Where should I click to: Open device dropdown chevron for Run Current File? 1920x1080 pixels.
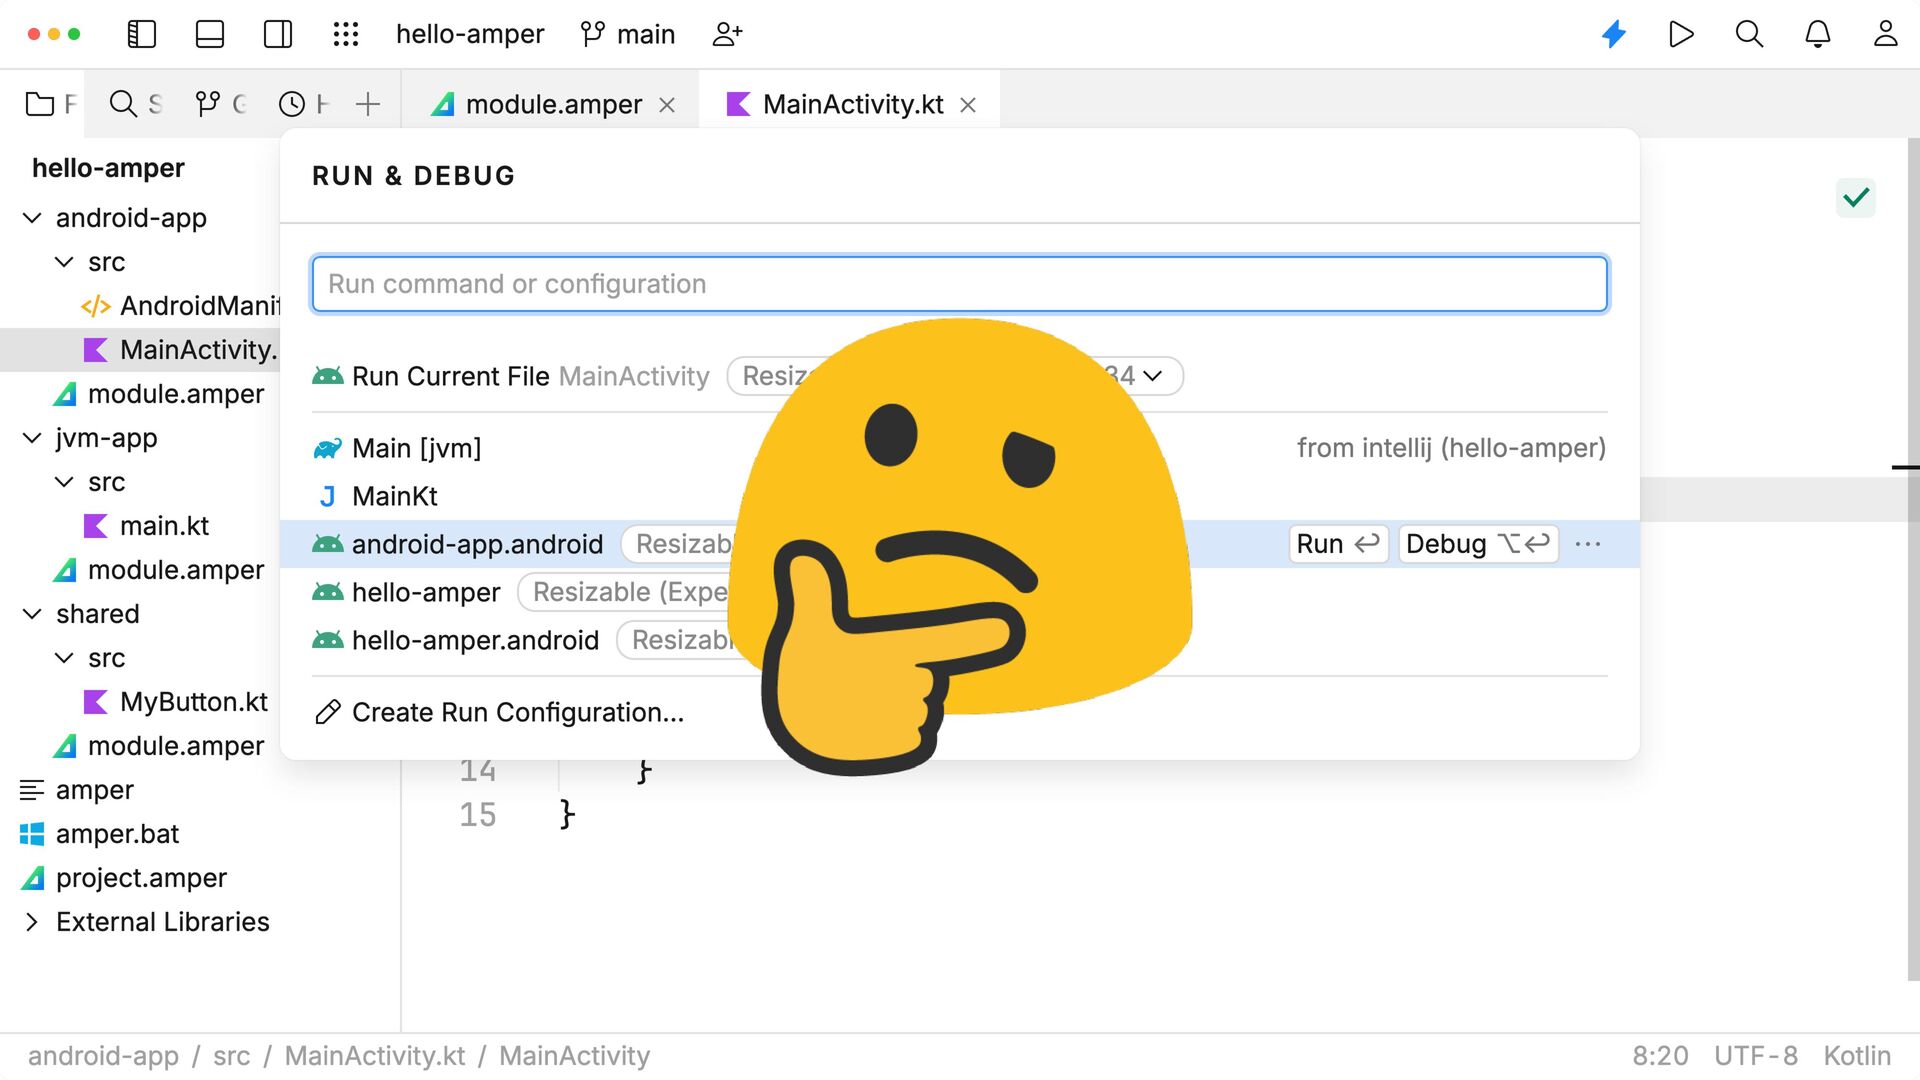[x=1154, y=376]
